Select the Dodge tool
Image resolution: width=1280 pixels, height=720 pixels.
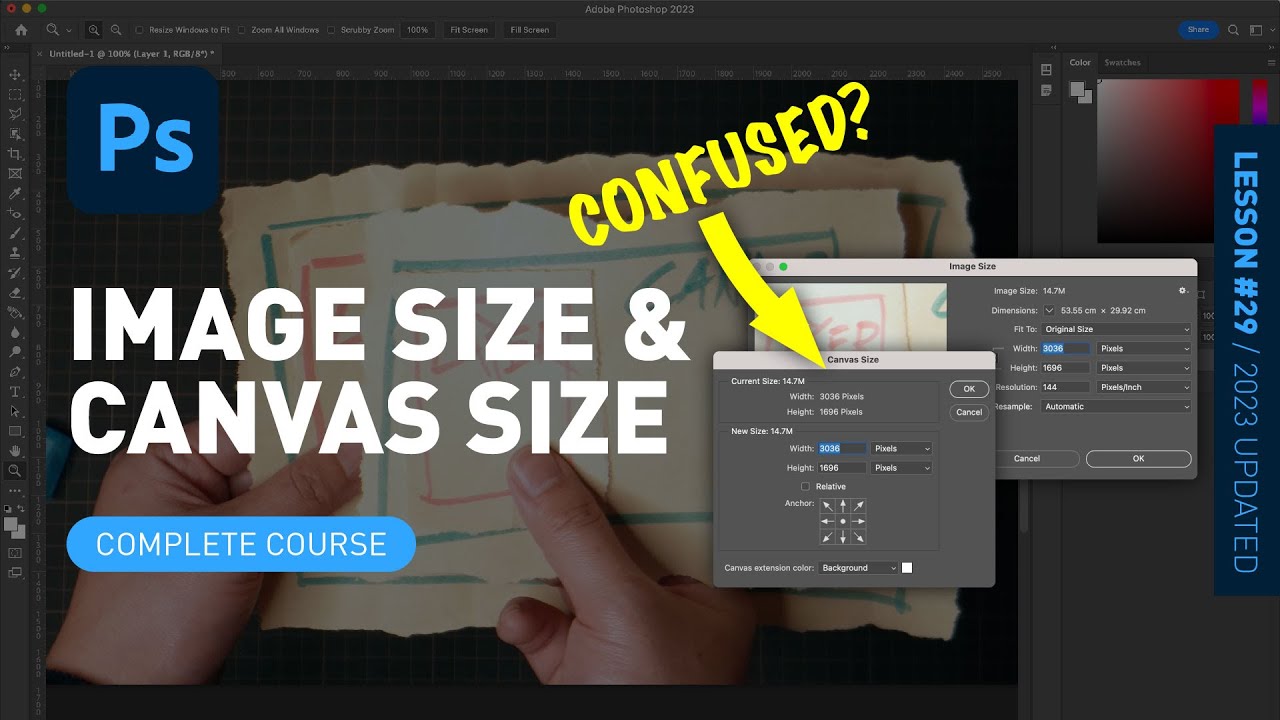click(15, 352)
